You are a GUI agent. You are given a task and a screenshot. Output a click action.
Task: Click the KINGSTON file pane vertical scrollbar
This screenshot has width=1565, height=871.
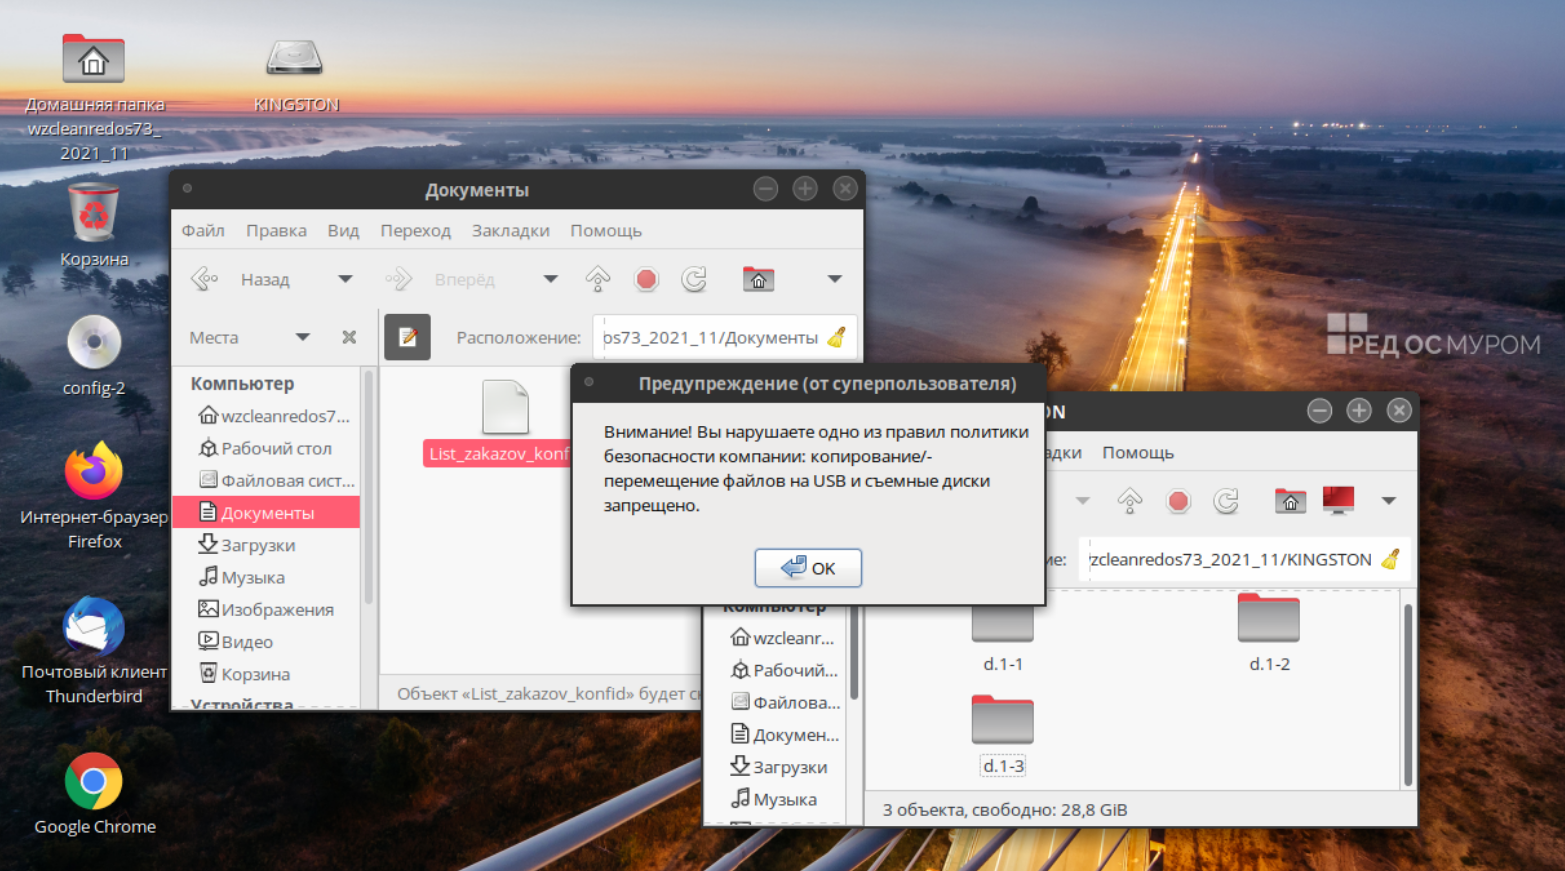click(1408, 694)
